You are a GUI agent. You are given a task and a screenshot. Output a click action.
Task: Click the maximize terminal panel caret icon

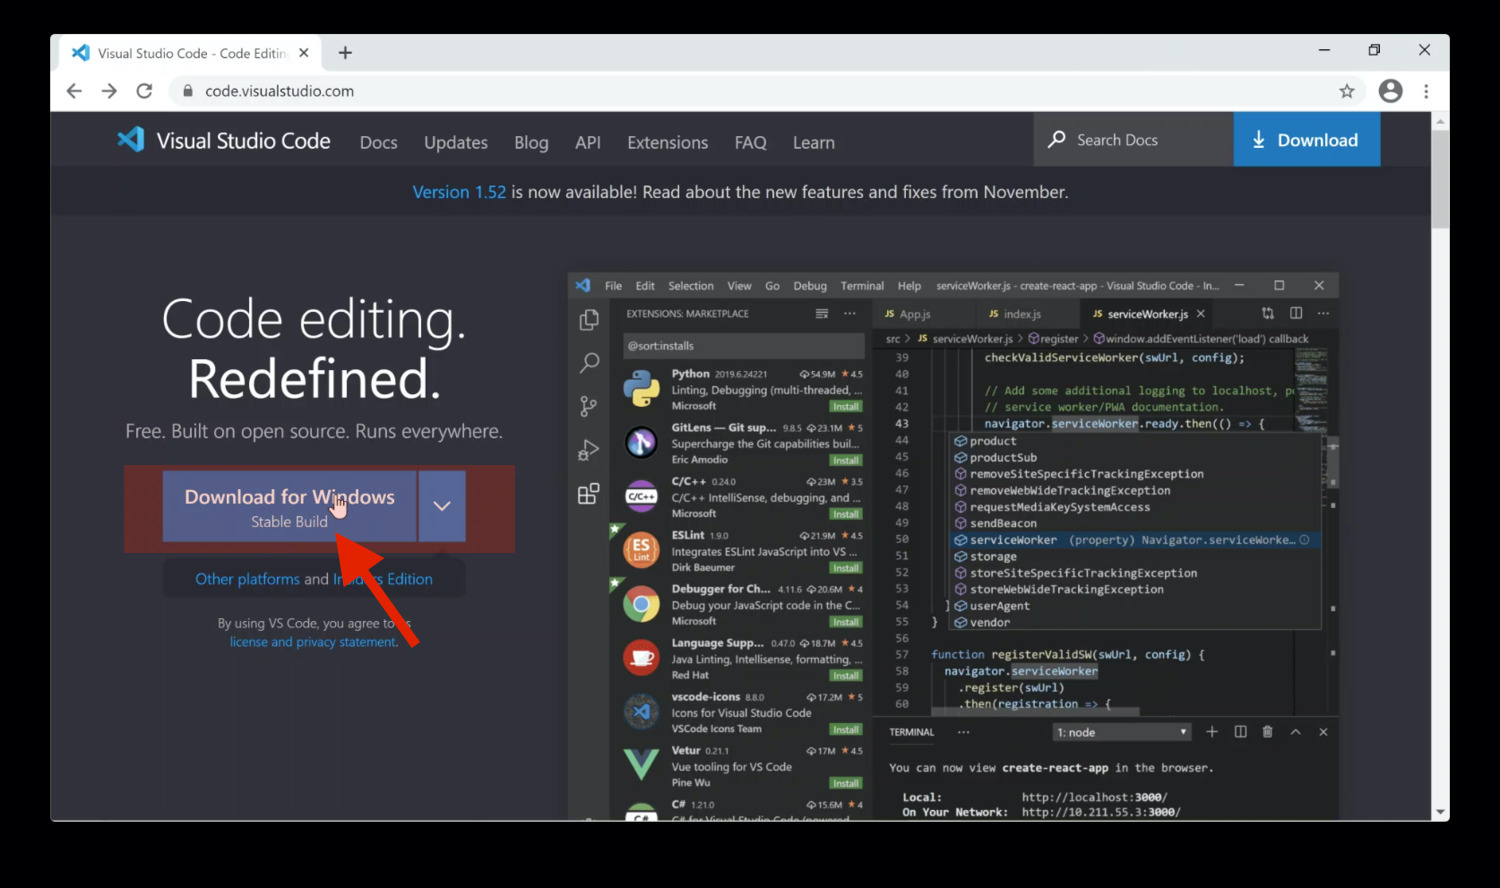[x=1295, y=732]
